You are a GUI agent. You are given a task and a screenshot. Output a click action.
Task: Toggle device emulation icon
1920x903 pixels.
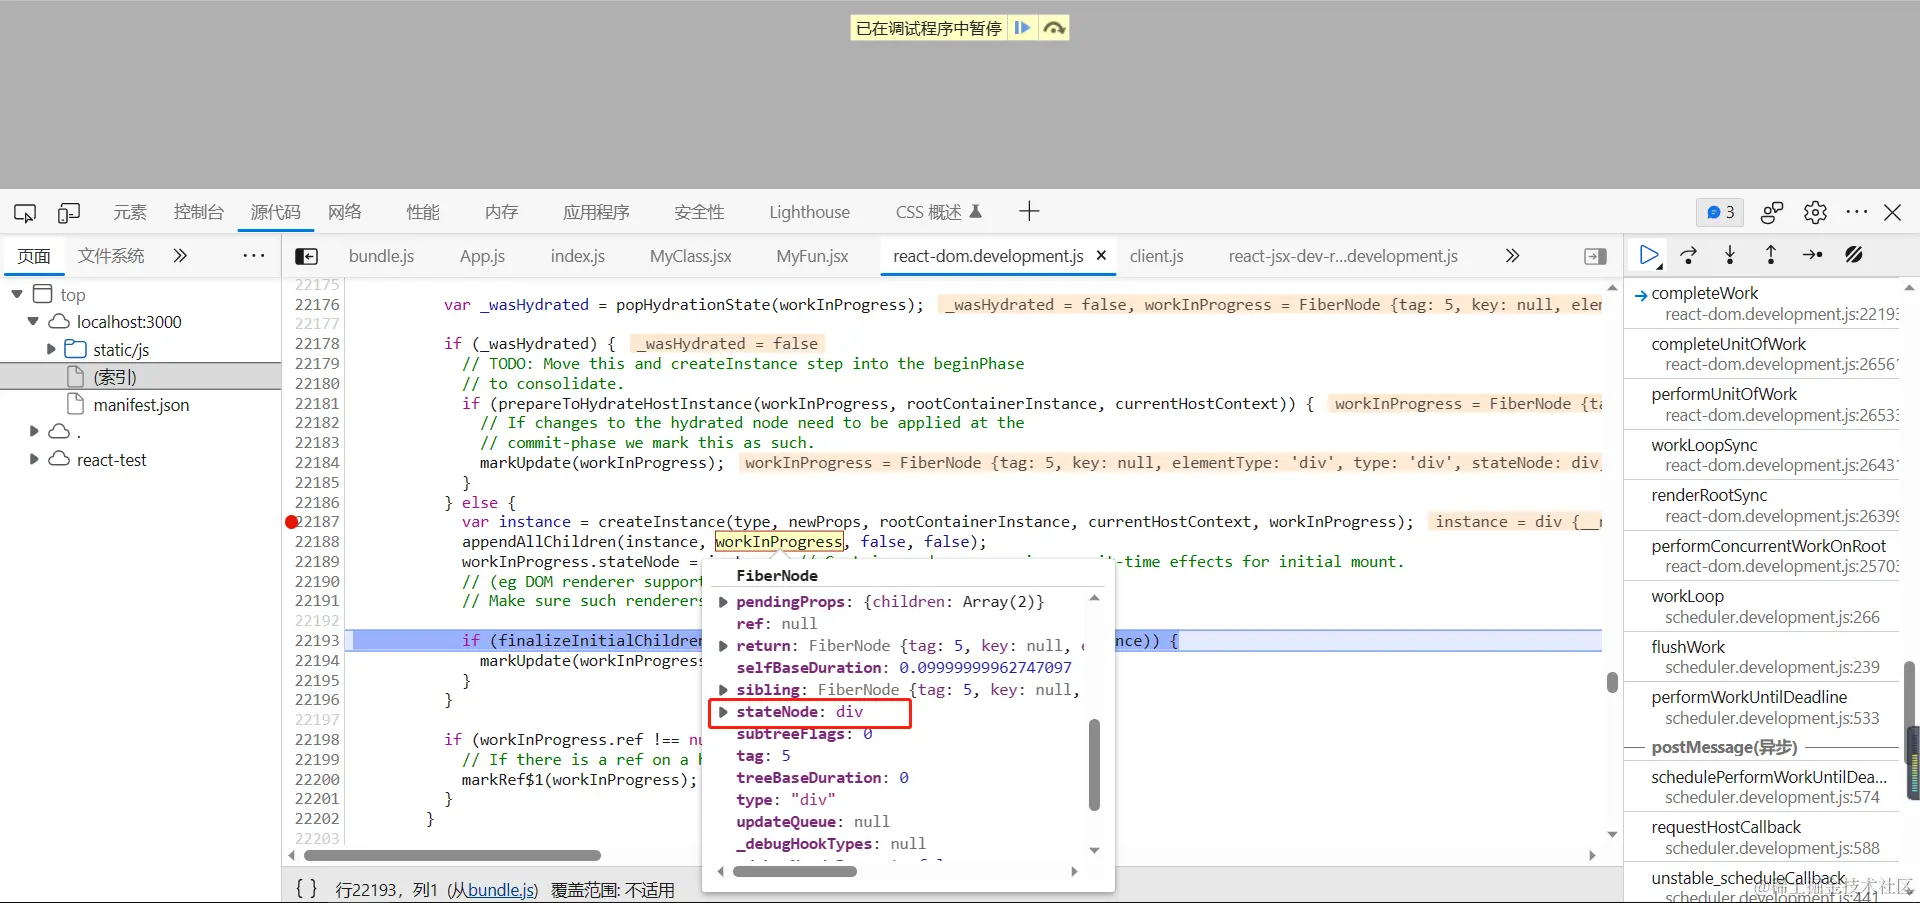[x=69, y=212]
